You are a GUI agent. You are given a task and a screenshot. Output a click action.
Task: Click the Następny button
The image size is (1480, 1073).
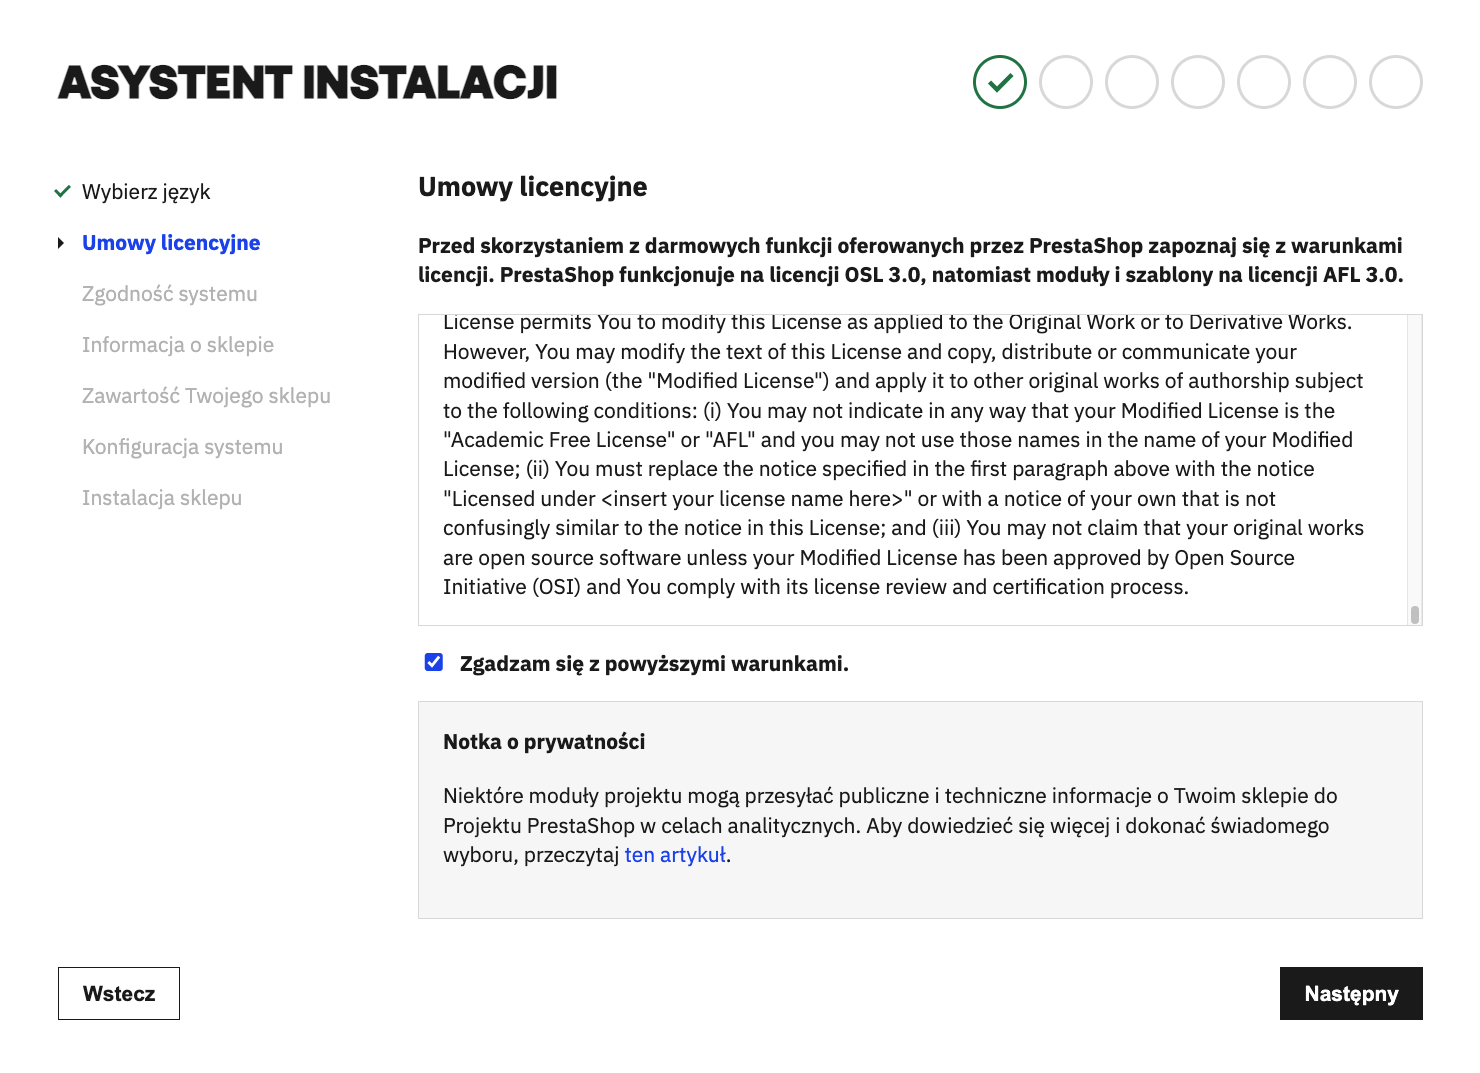point(1351,993)
